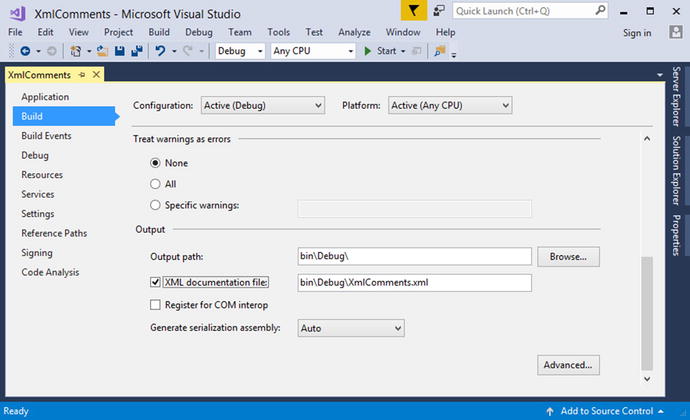Click the vertical scrollbar thumb

pyautogui.click(x=647, y=313)
